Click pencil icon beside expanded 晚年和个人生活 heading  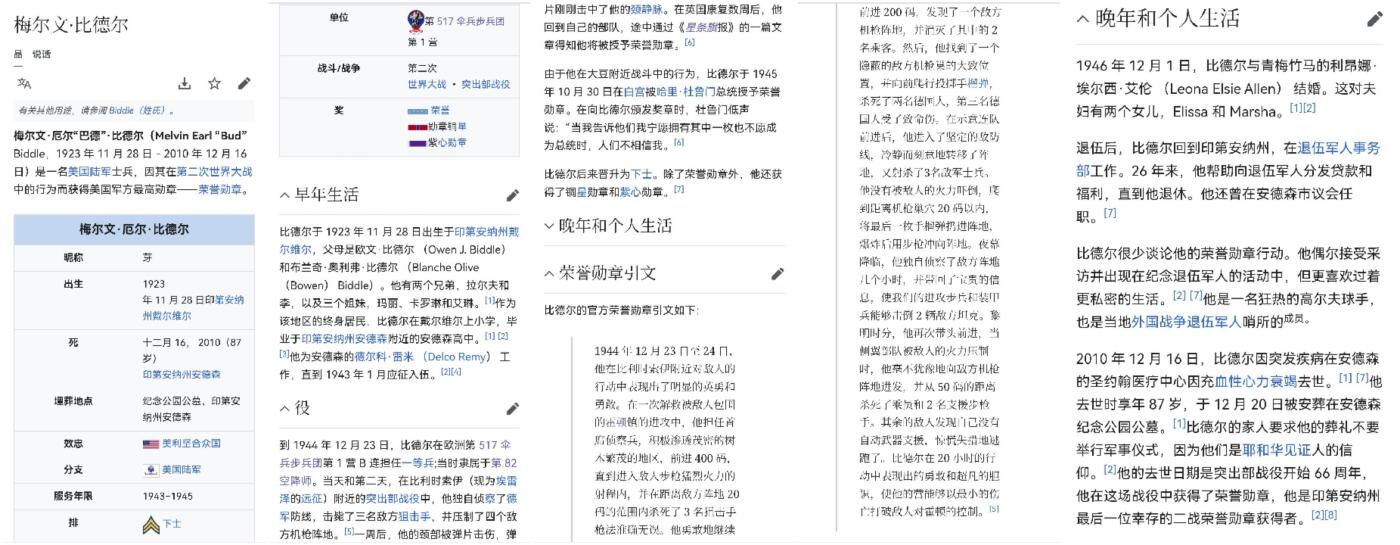tap(1374, 18)
